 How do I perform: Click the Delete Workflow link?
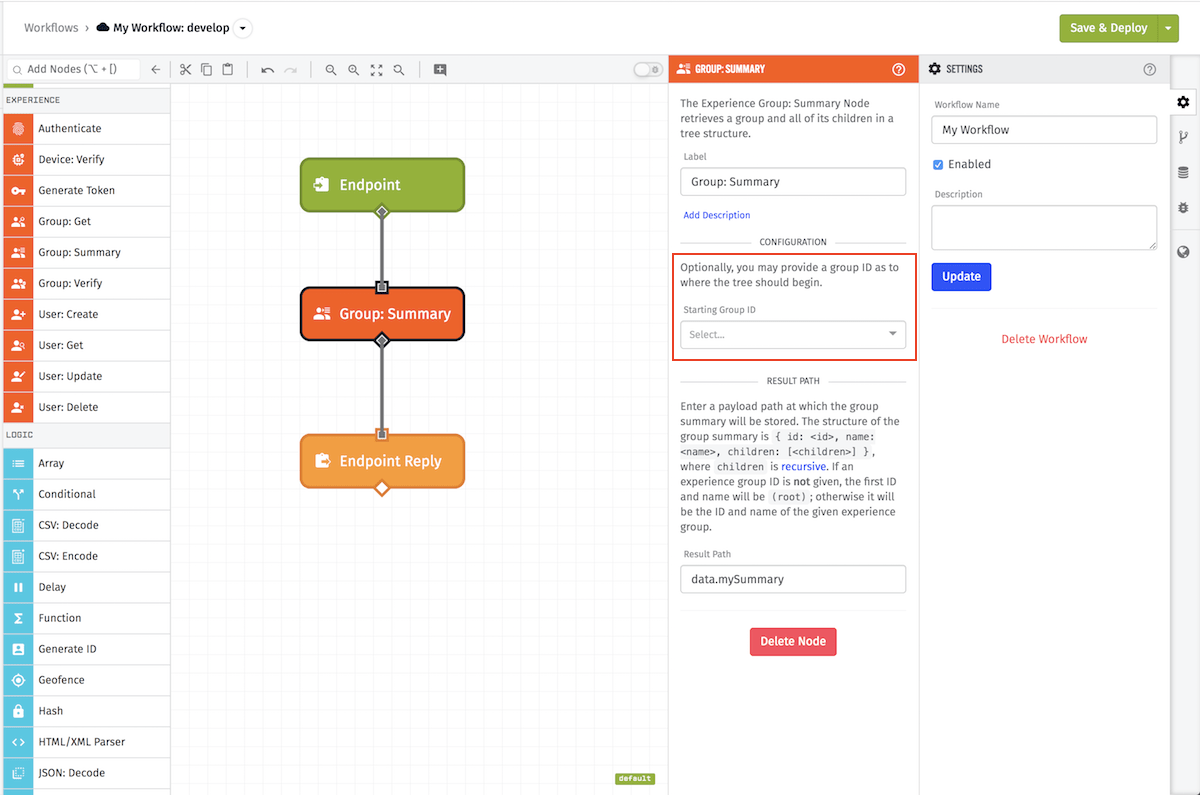click(1044, 339)
